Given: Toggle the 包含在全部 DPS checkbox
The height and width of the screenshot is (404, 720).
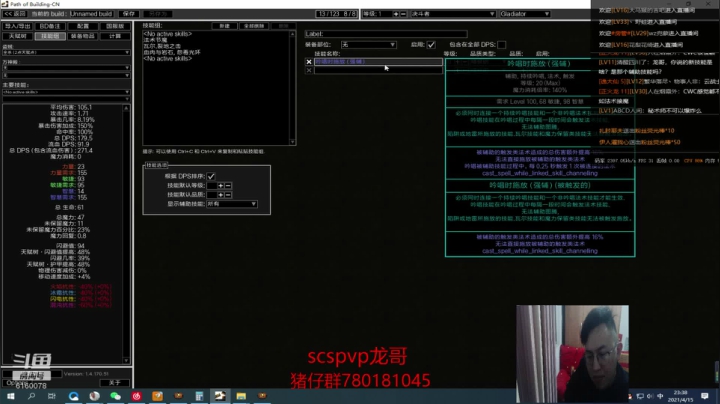Looking at the screenshot, I should tap(501, 45).
